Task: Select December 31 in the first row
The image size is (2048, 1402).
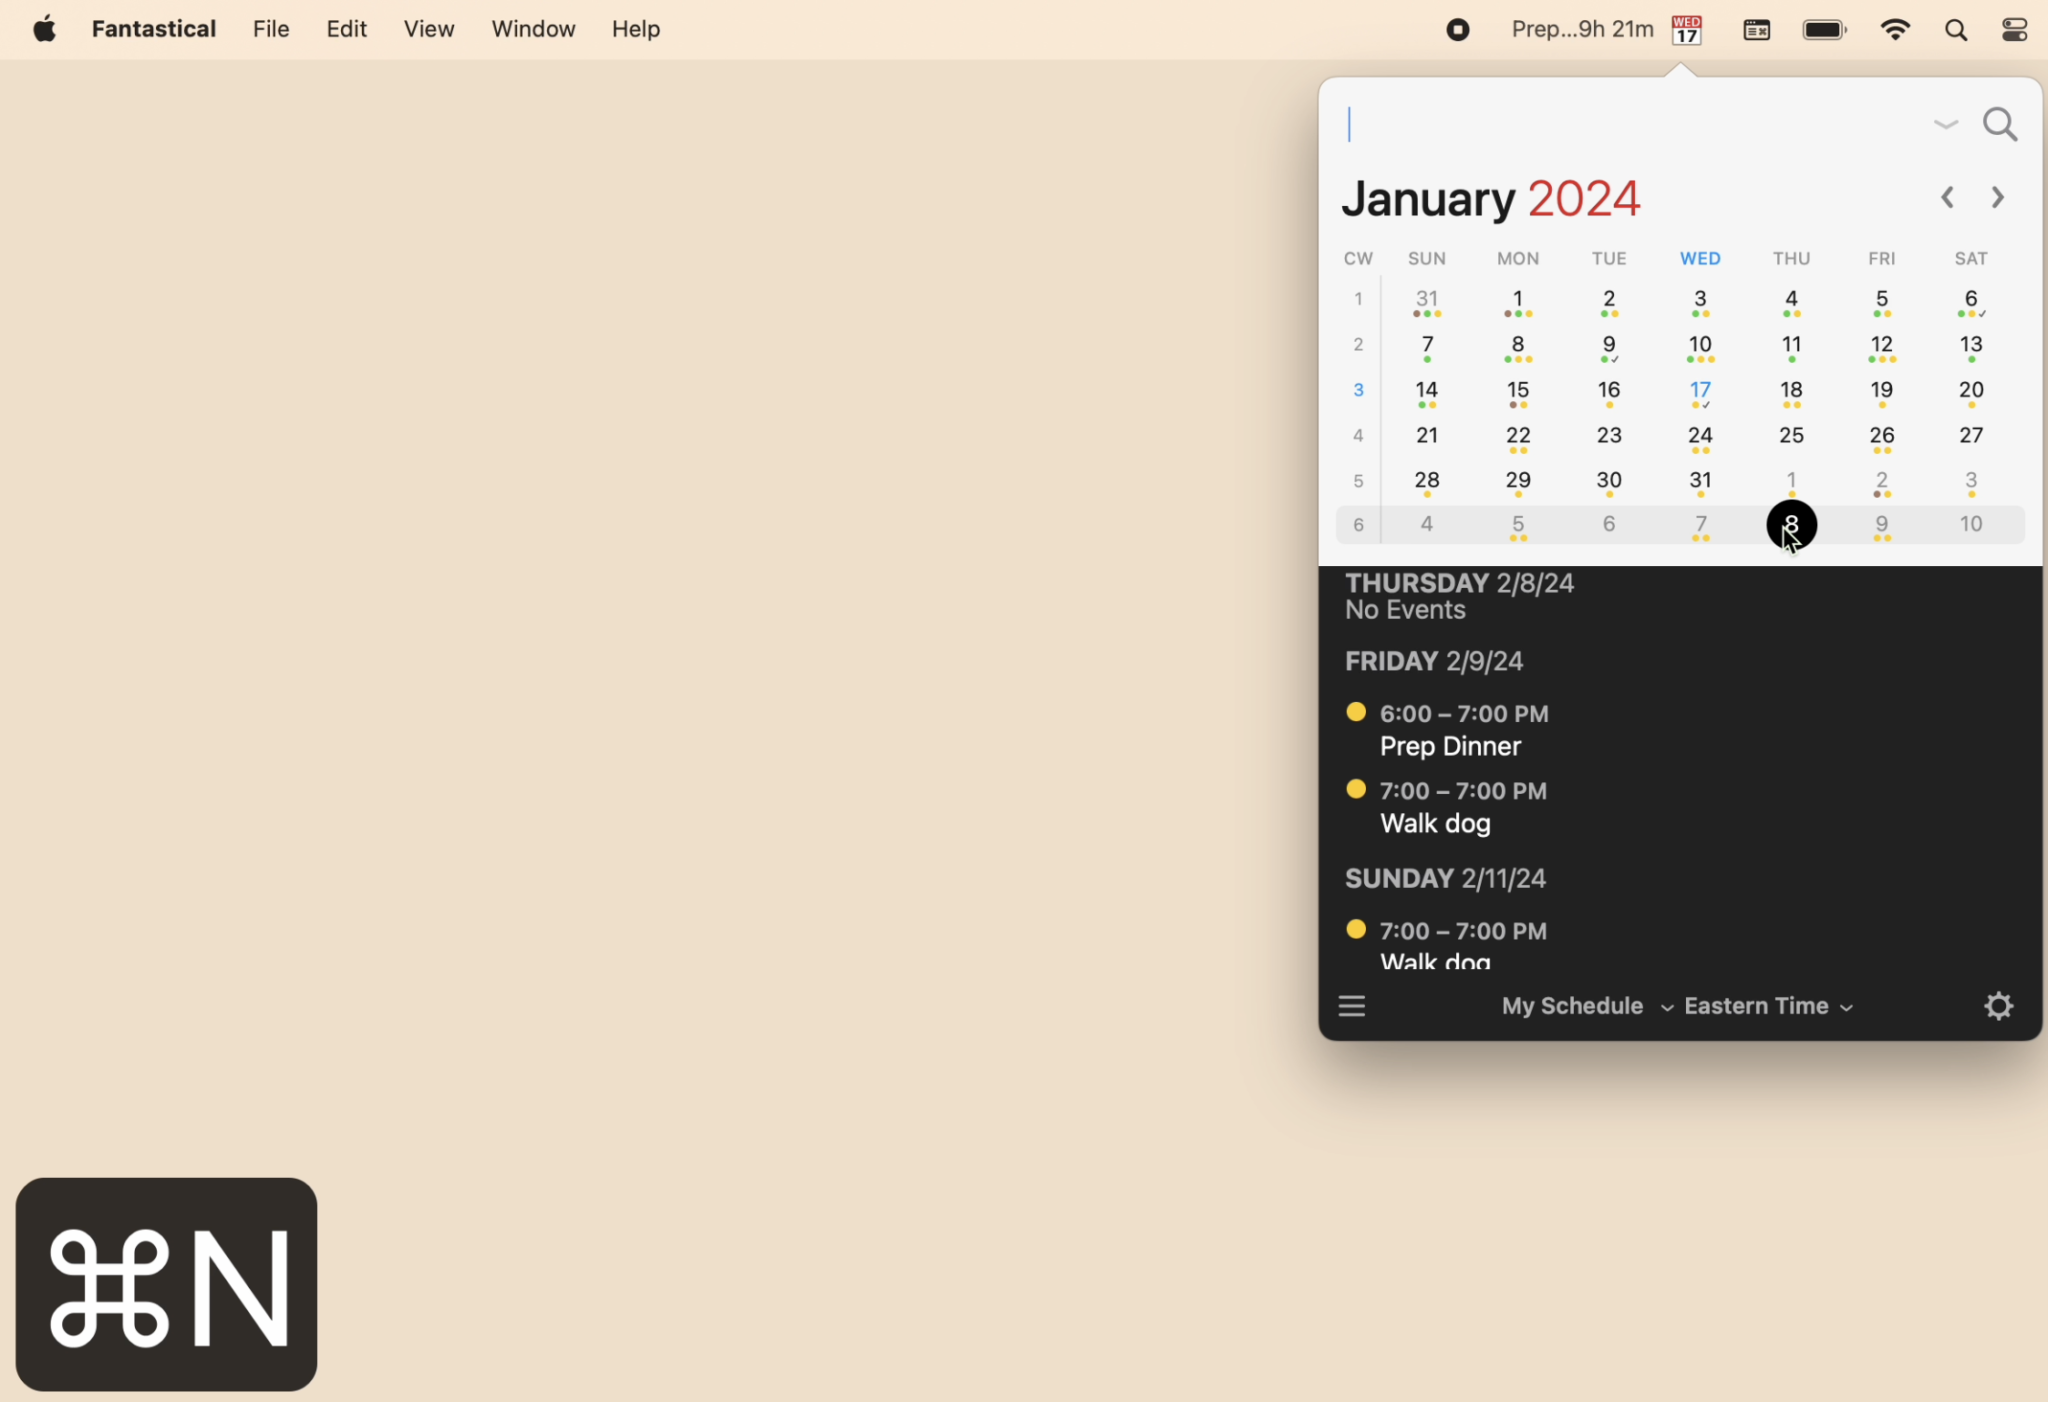Action: [x=1427, y=300]
